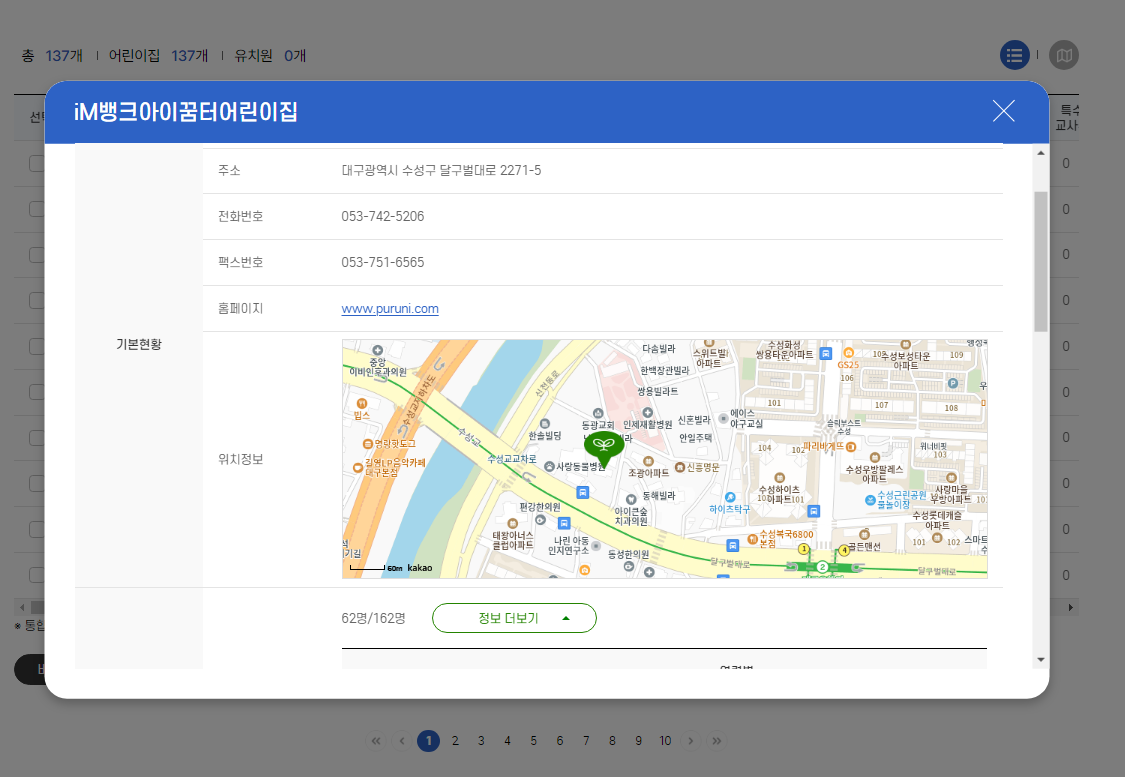1125x777 pixels.
Task: Click yellow subway exit 1 marker
Action: coord(804,549)
